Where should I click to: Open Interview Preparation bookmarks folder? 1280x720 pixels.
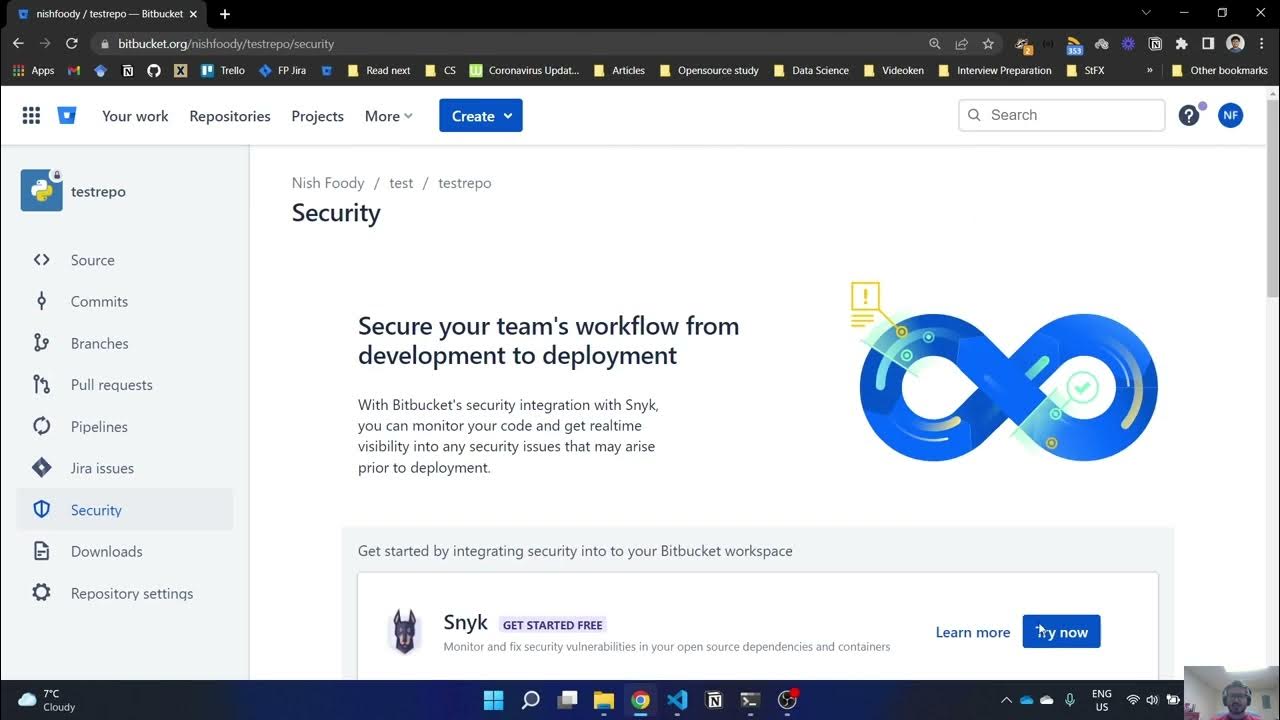pyautogui.click(x=995, y=71)
